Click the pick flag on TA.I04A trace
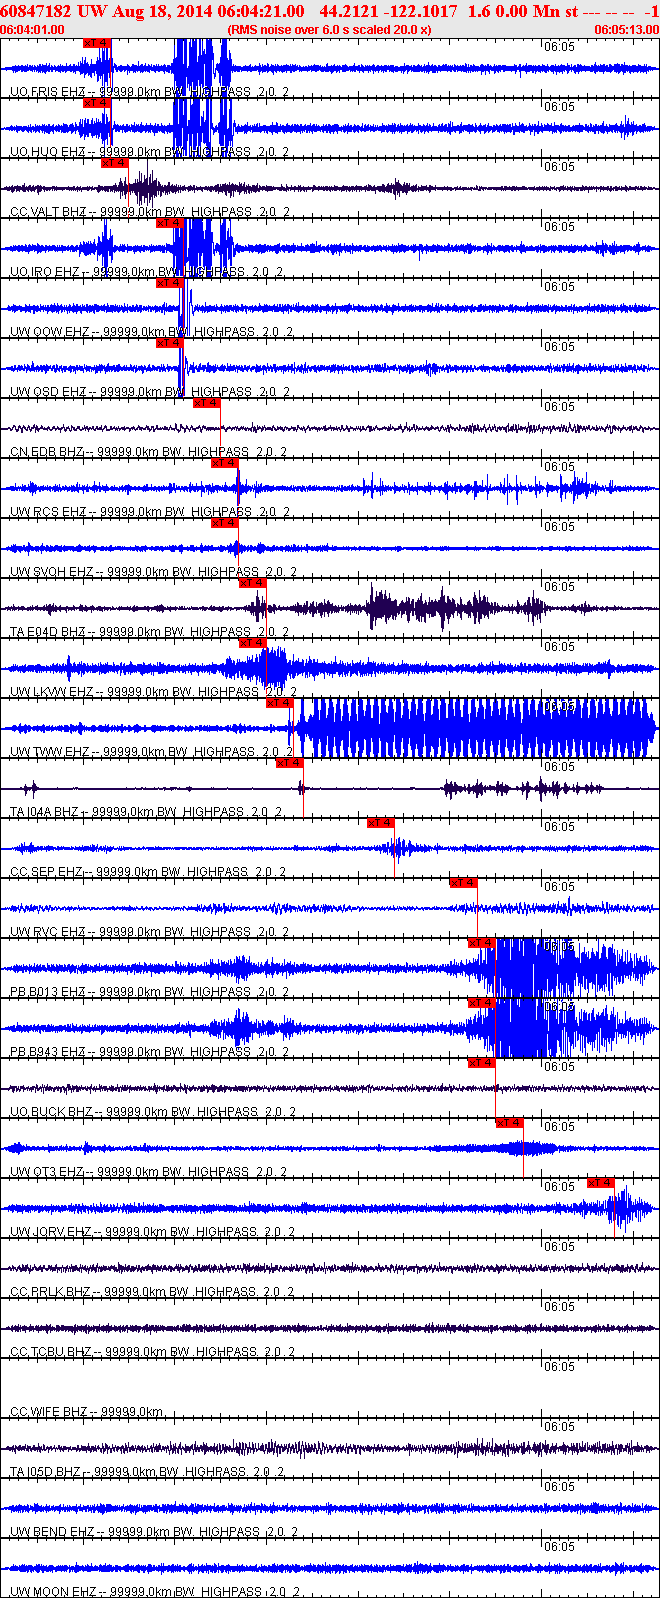Screen dimensions: 660x1598 (x=290, y=763)
